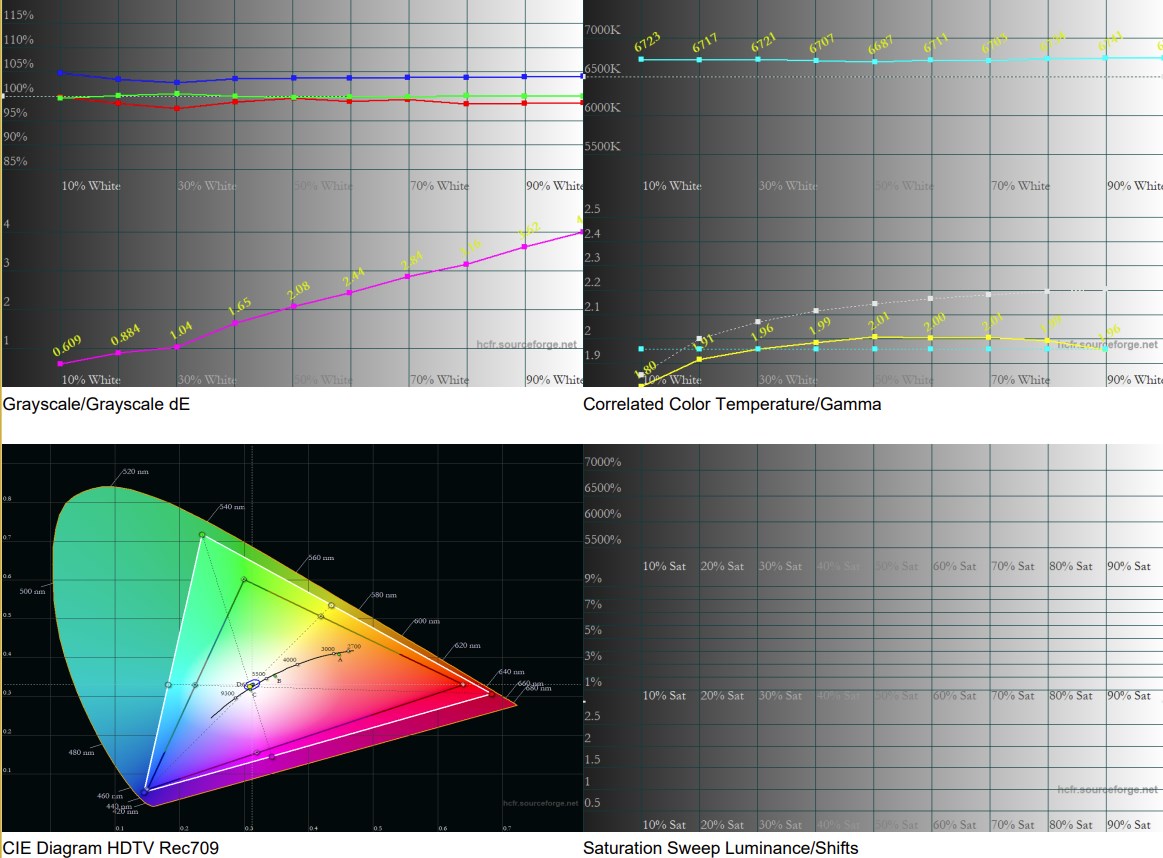Open the hcfr.sourceforge.net watermark on the CIE diagram
This screenshot has height=858, width=1163.
point(540,803)
